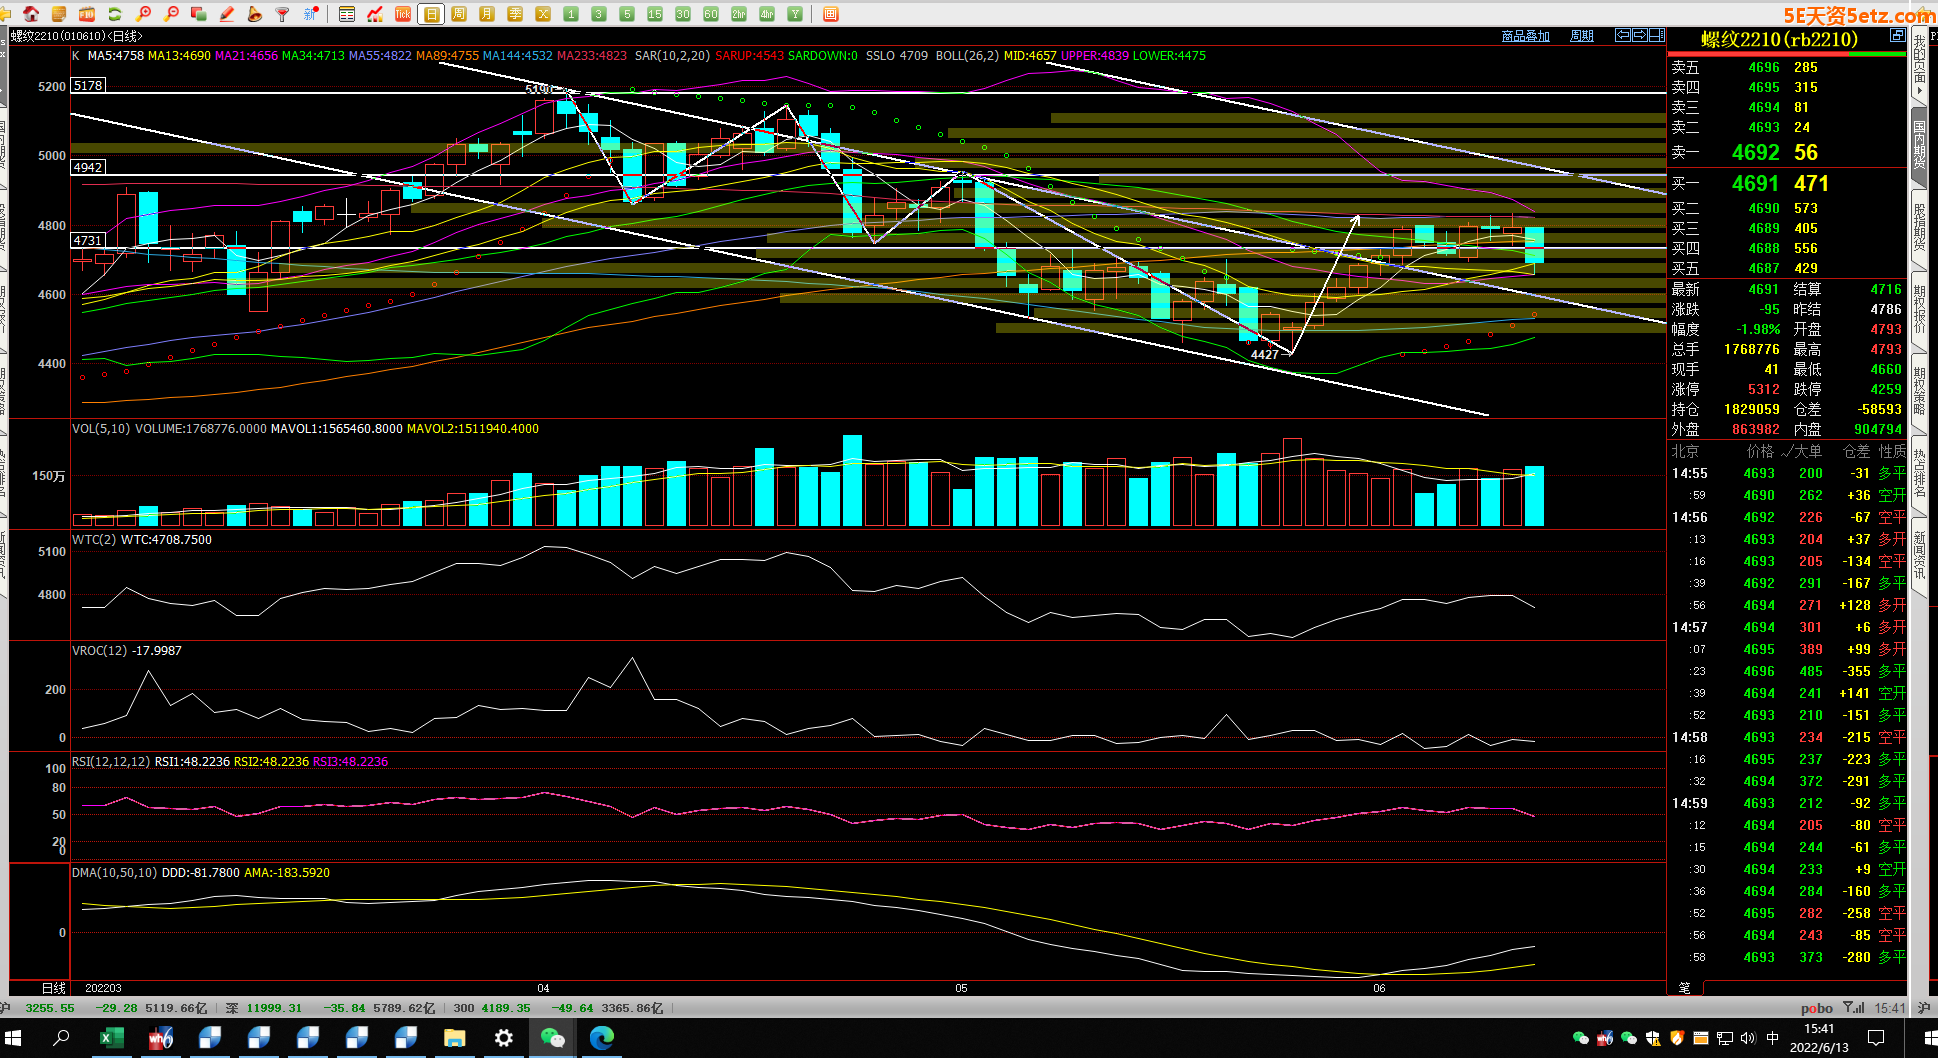This screenshot has height=1058, width=1938.
Task: Open the 股指期货 side tab
Action: pos(1919,228)
